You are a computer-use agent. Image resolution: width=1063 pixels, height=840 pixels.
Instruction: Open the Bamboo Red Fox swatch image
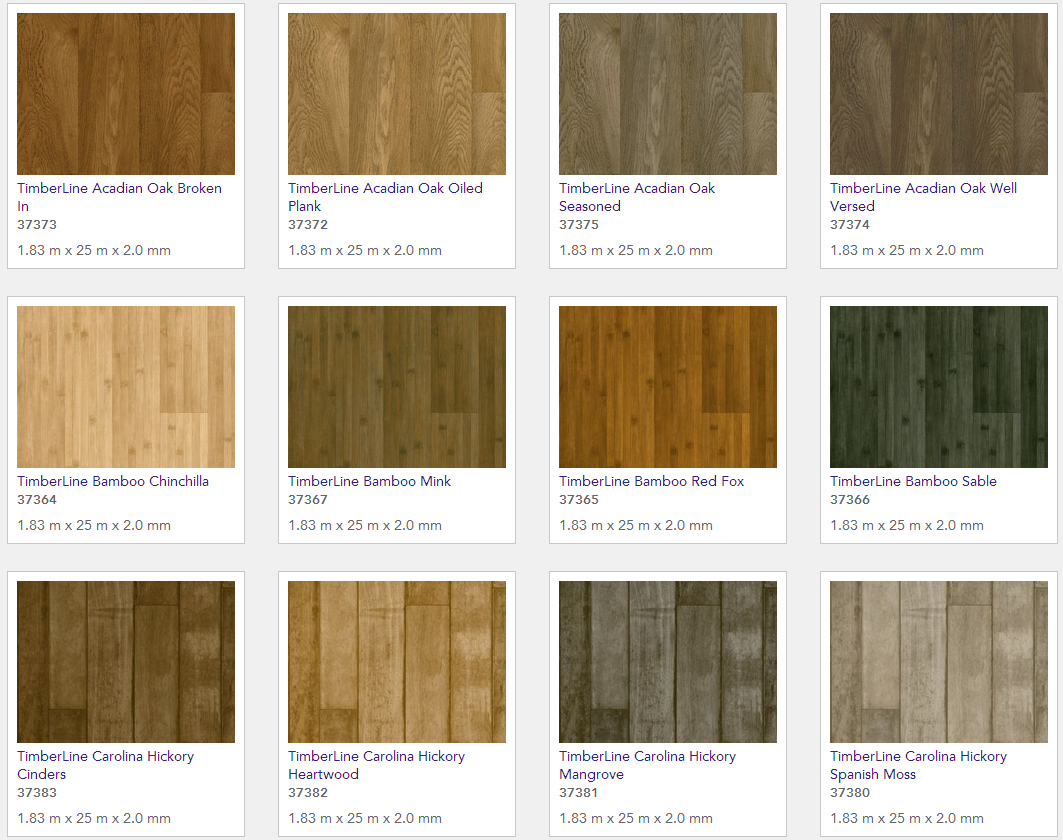pyautogui.click(x=668, y=387)
